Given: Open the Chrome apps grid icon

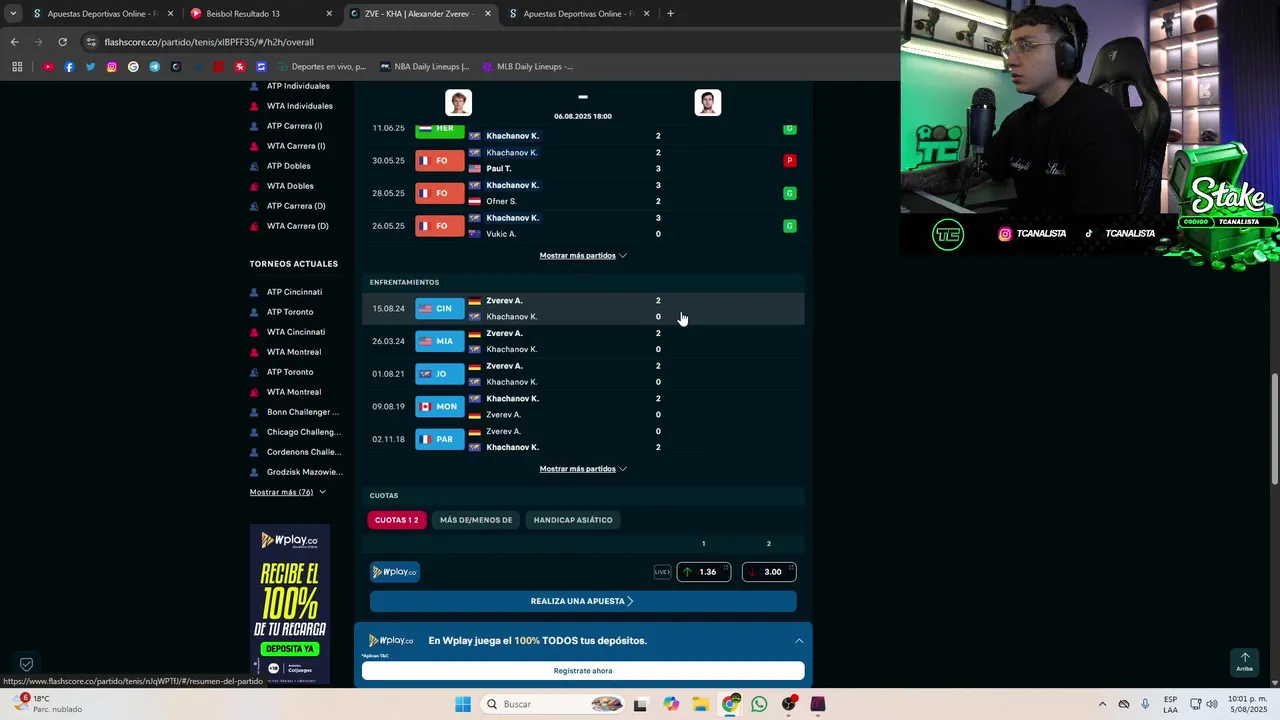Looking at the screenshot, I should click(x=17, y=67).
